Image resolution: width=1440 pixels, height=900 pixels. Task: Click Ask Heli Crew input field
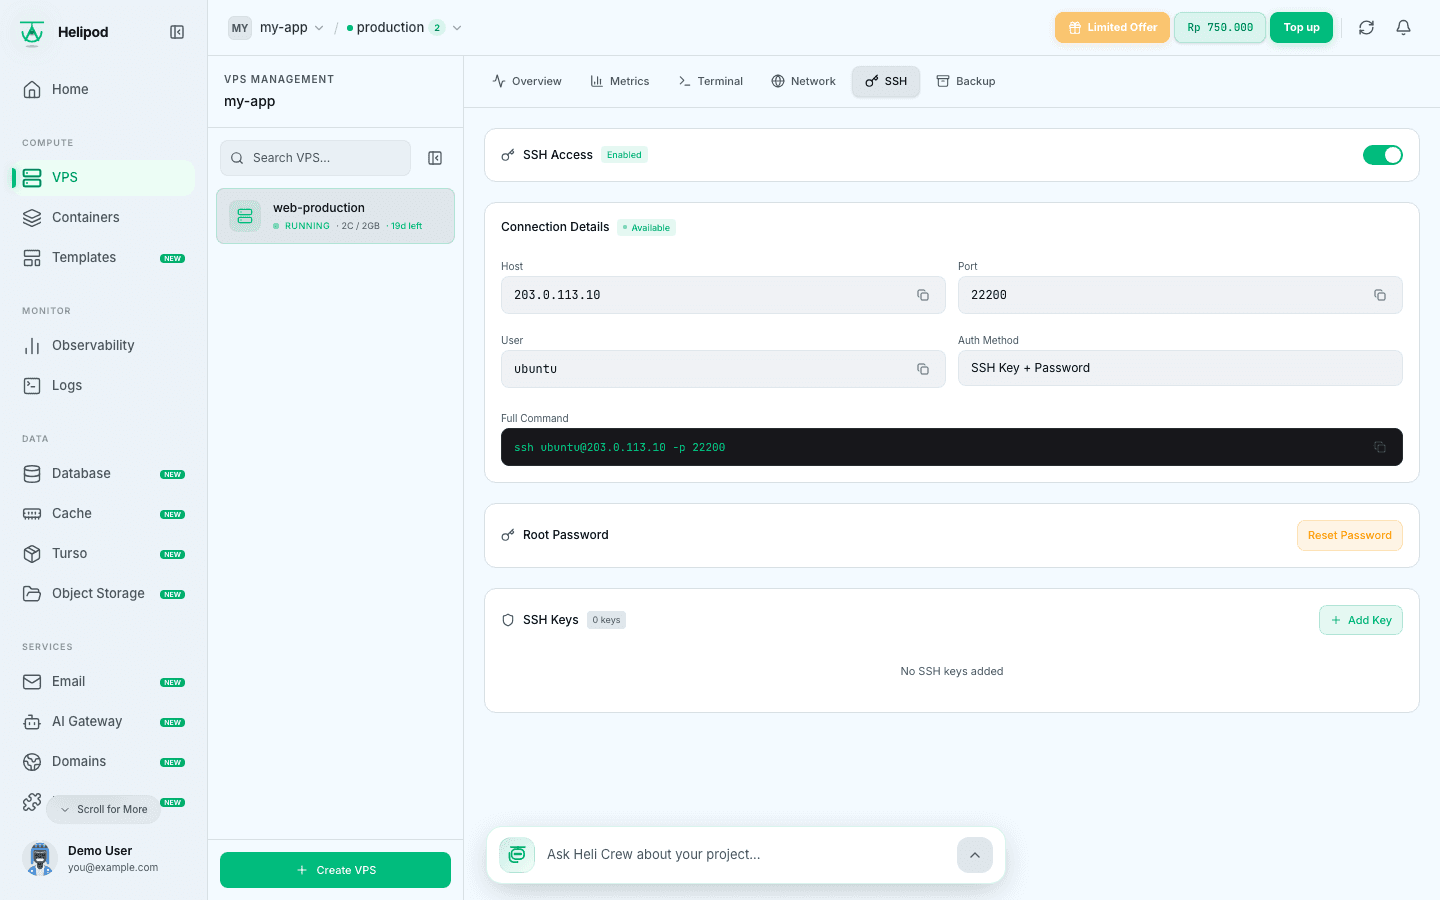coord(746,855)
